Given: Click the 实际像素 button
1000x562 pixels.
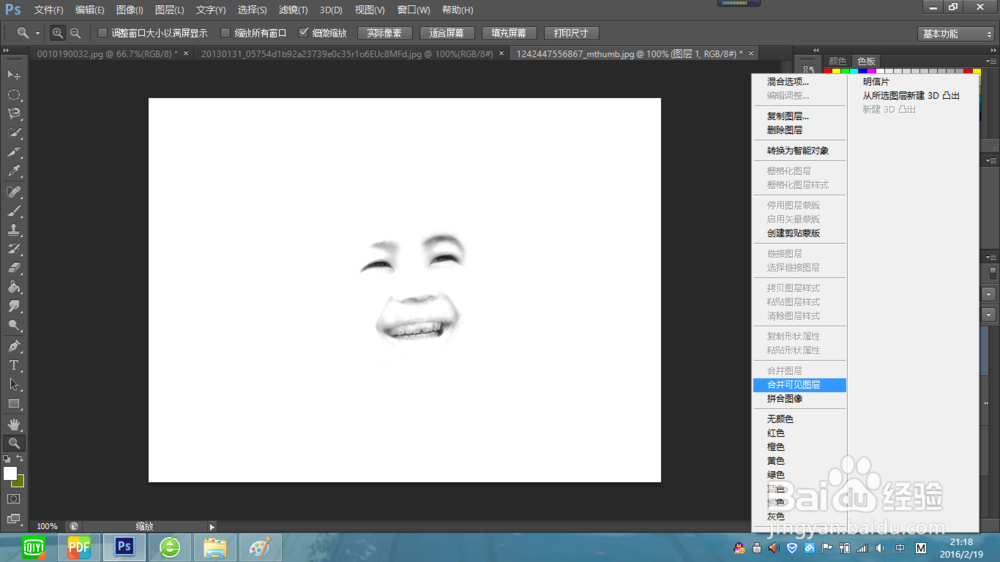Looking at the screenshot, I should click(384, 33).
